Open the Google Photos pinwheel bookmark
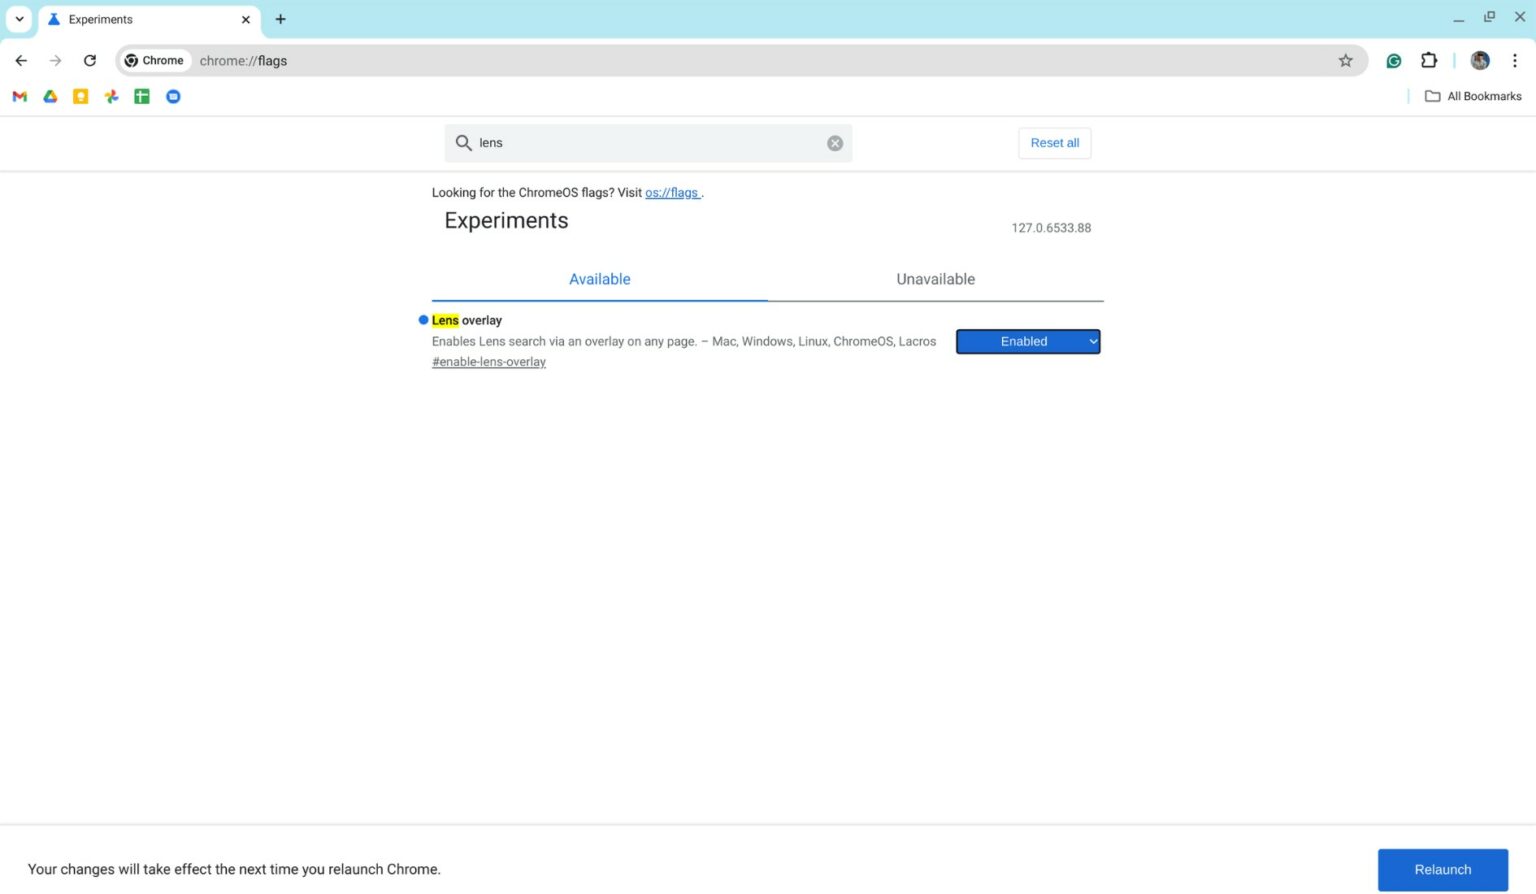 111,97
